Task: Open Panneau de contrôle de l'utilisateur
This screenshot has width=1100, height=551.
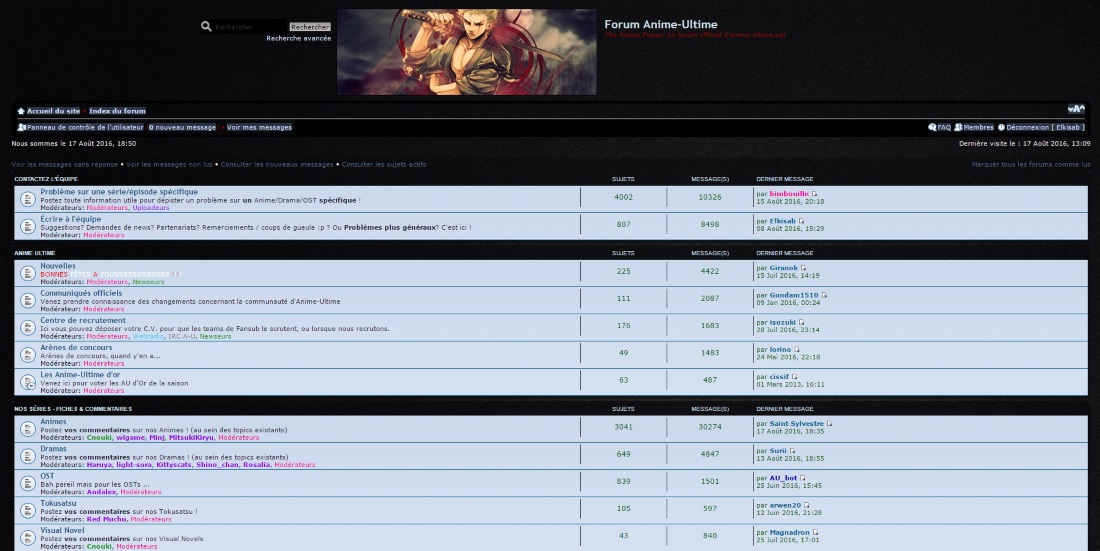Action: 85,127
